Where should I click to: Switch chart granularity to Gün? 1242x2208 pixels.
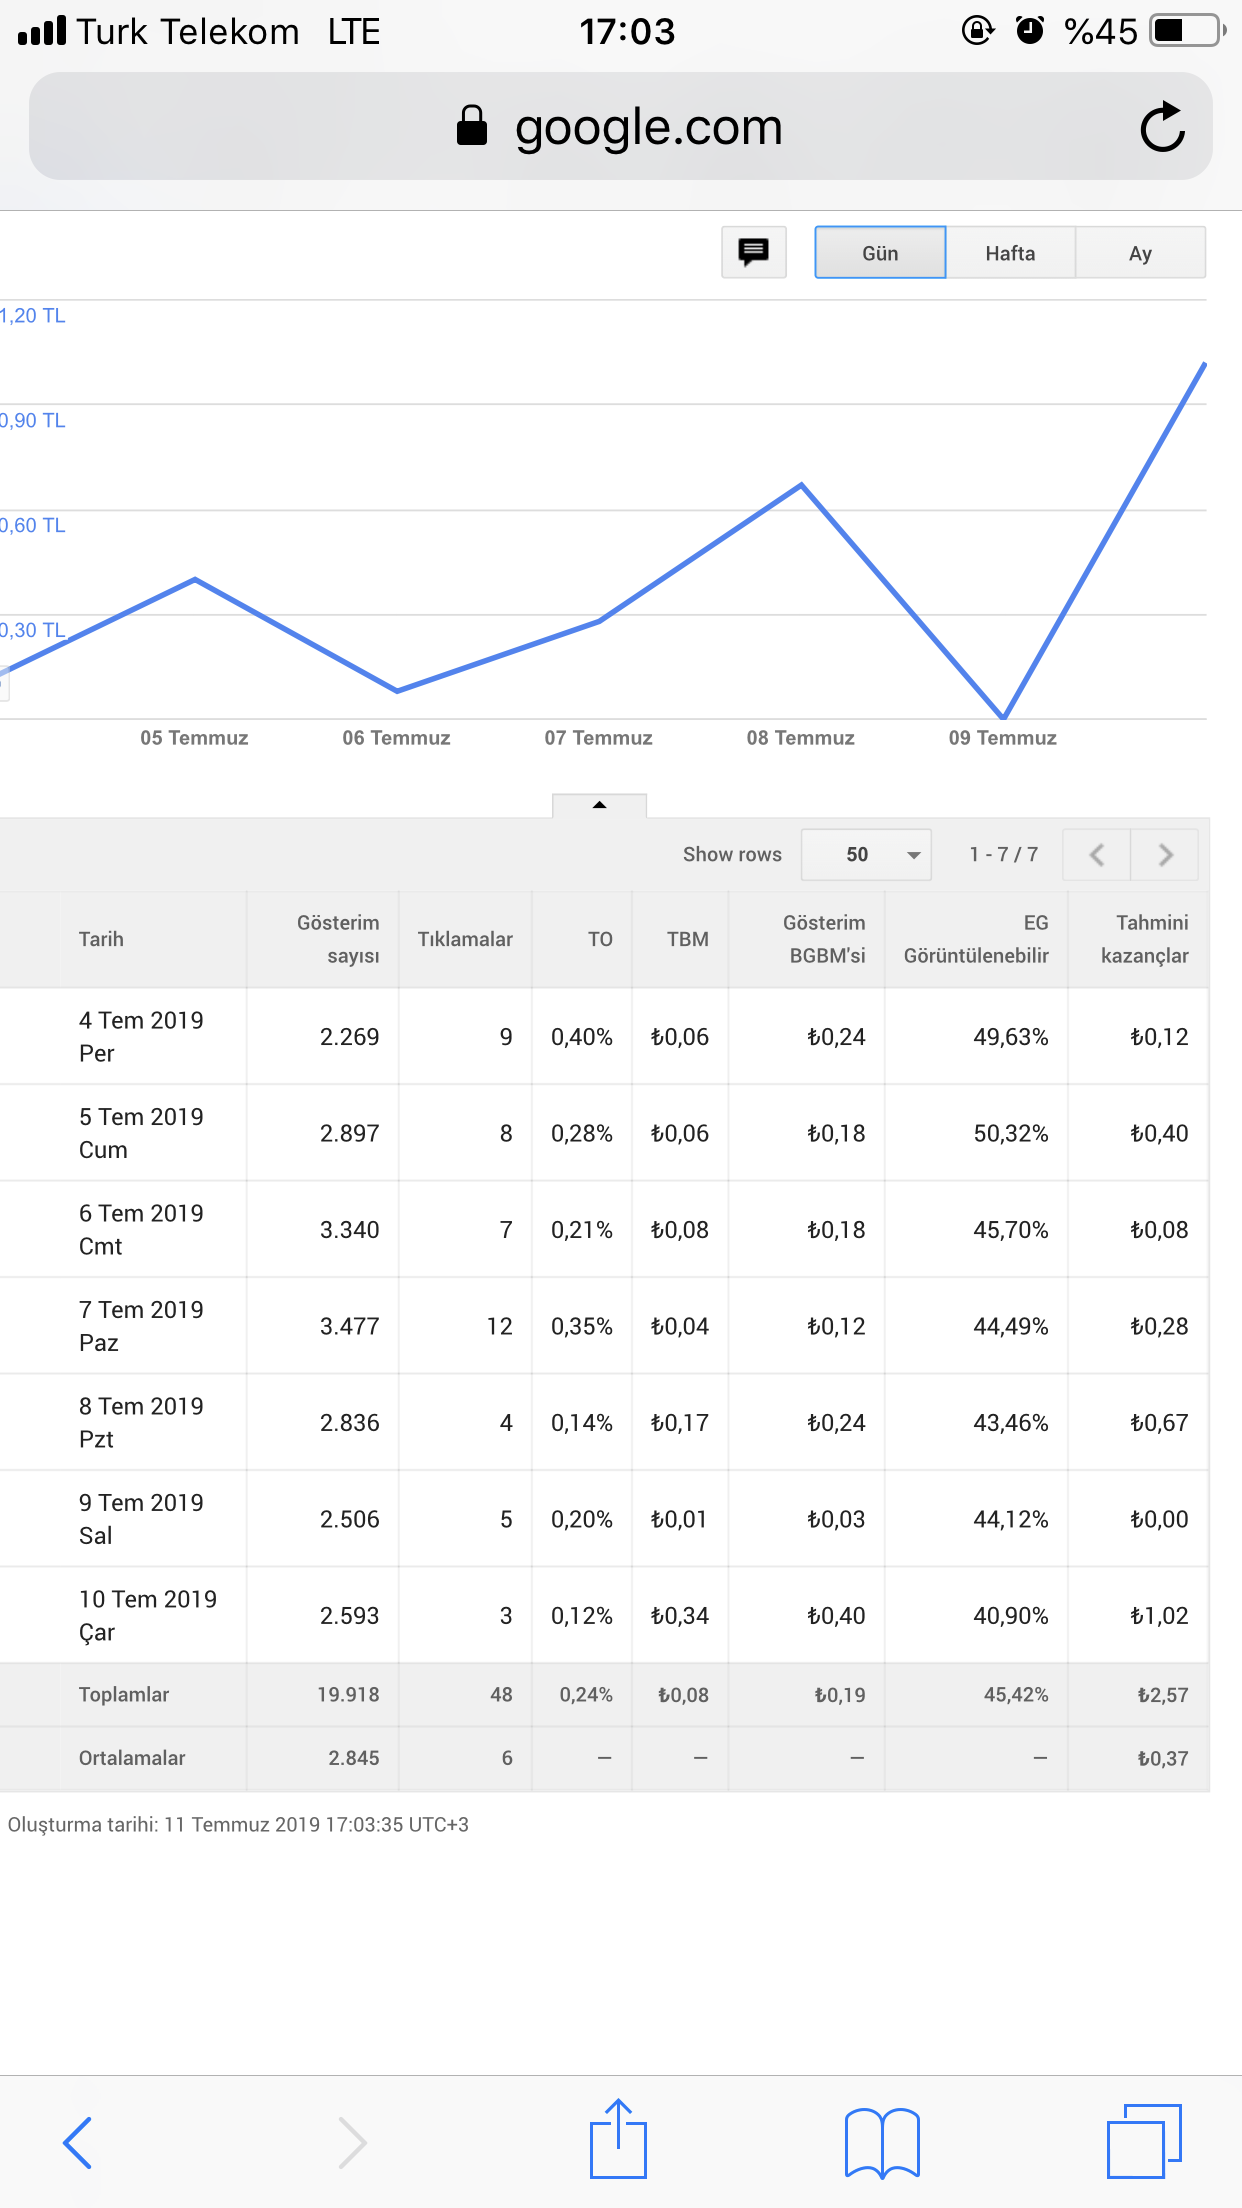click(x=880, y=253)
